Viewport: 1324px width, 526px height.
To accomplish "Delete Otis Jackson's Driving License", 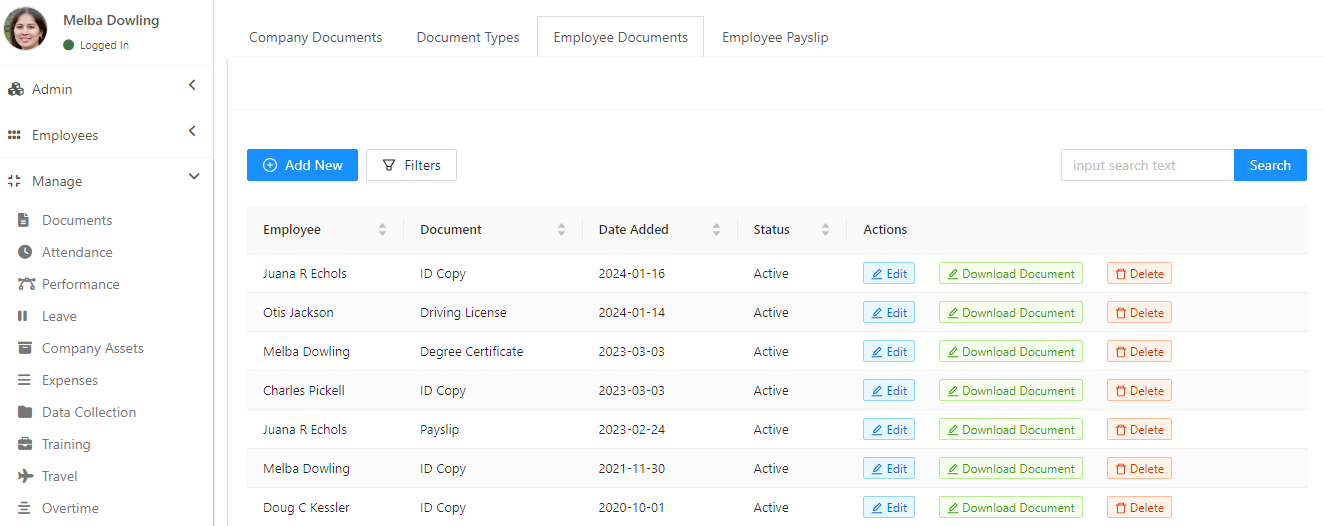I will click(1139, 312).
